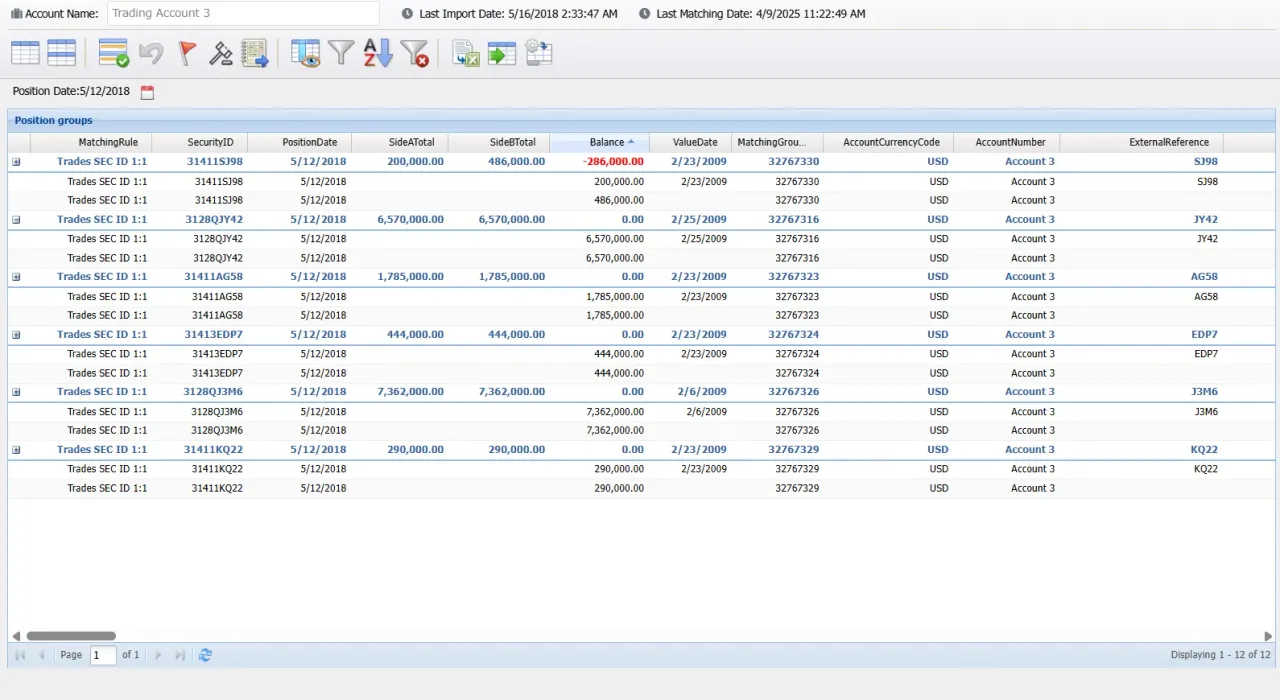Toggle expander for group 31411KQ22
The width and height of the screenshot is (1280, 700).
click(x=16, y=450)
